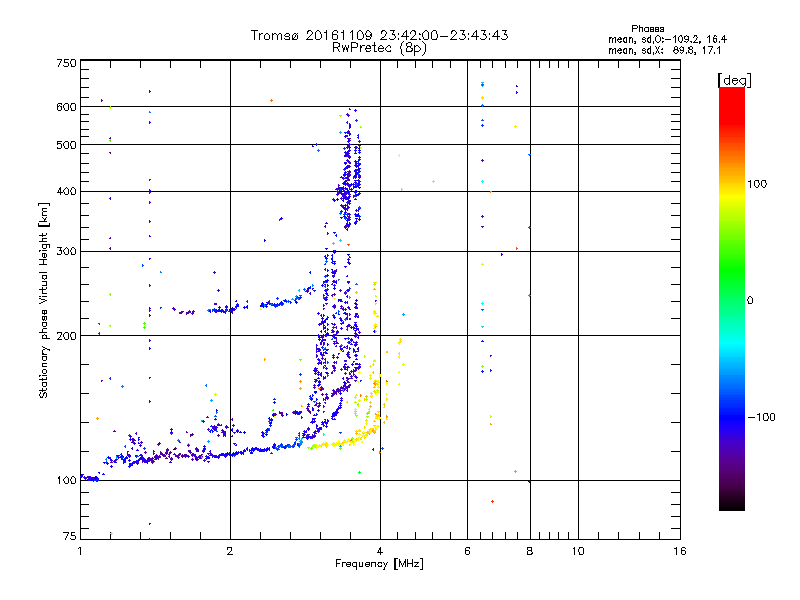800x600 pixels.
Task: Click the '6' frequency axis label
Action: click(x=467, y=551)
